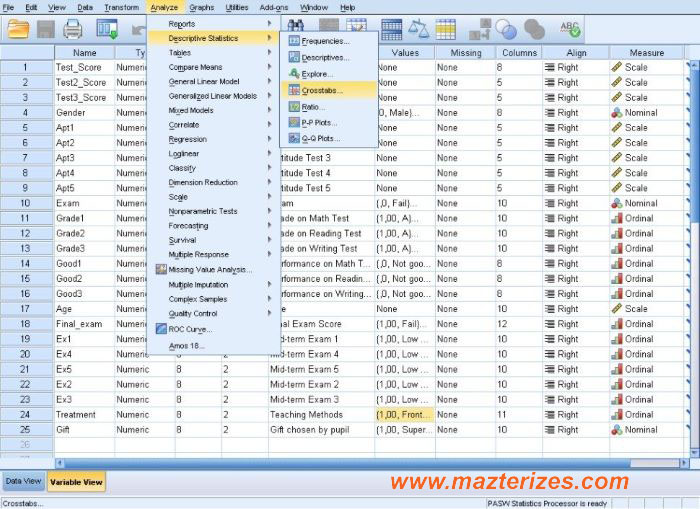Switch to the Data View tab

[23, 481]
